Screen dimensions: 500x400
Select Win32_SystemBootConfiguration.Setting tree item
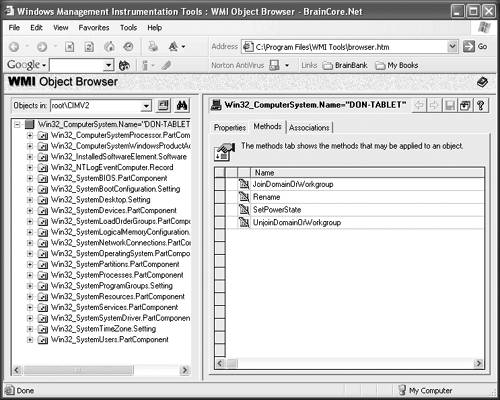click(x=115, y=189)
